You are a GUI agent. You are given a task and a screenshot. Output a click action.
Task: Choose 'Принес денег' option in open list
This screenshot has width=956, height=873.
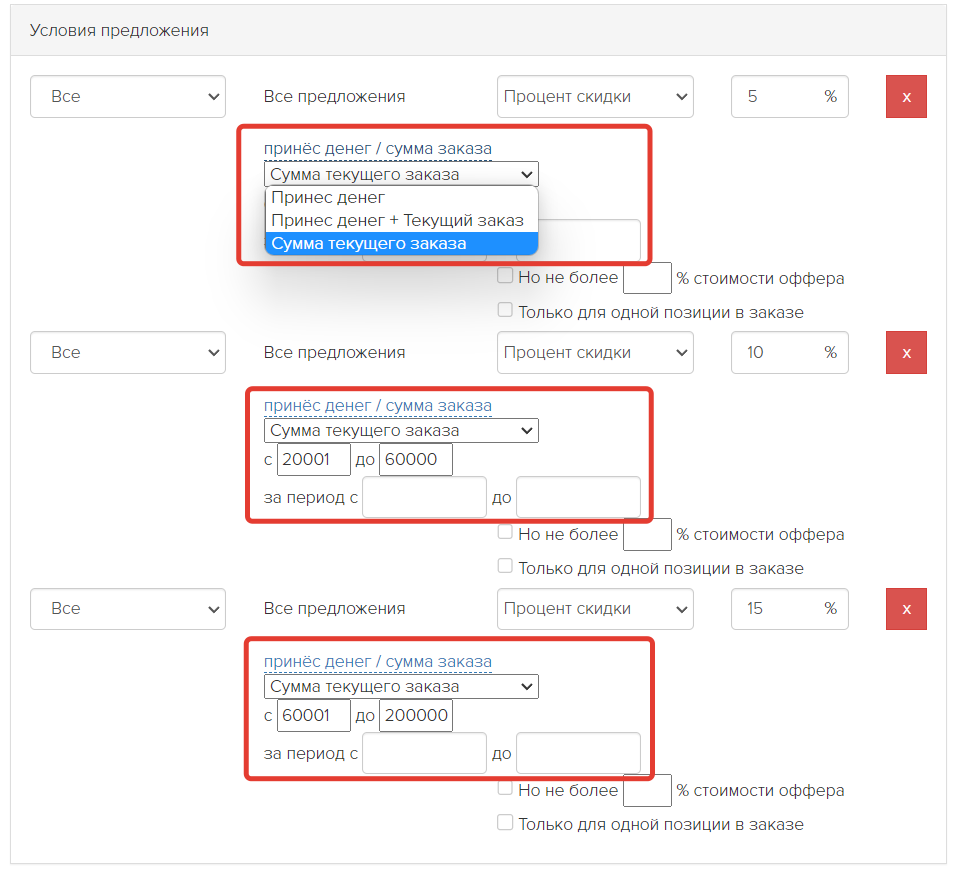point(401,198)
